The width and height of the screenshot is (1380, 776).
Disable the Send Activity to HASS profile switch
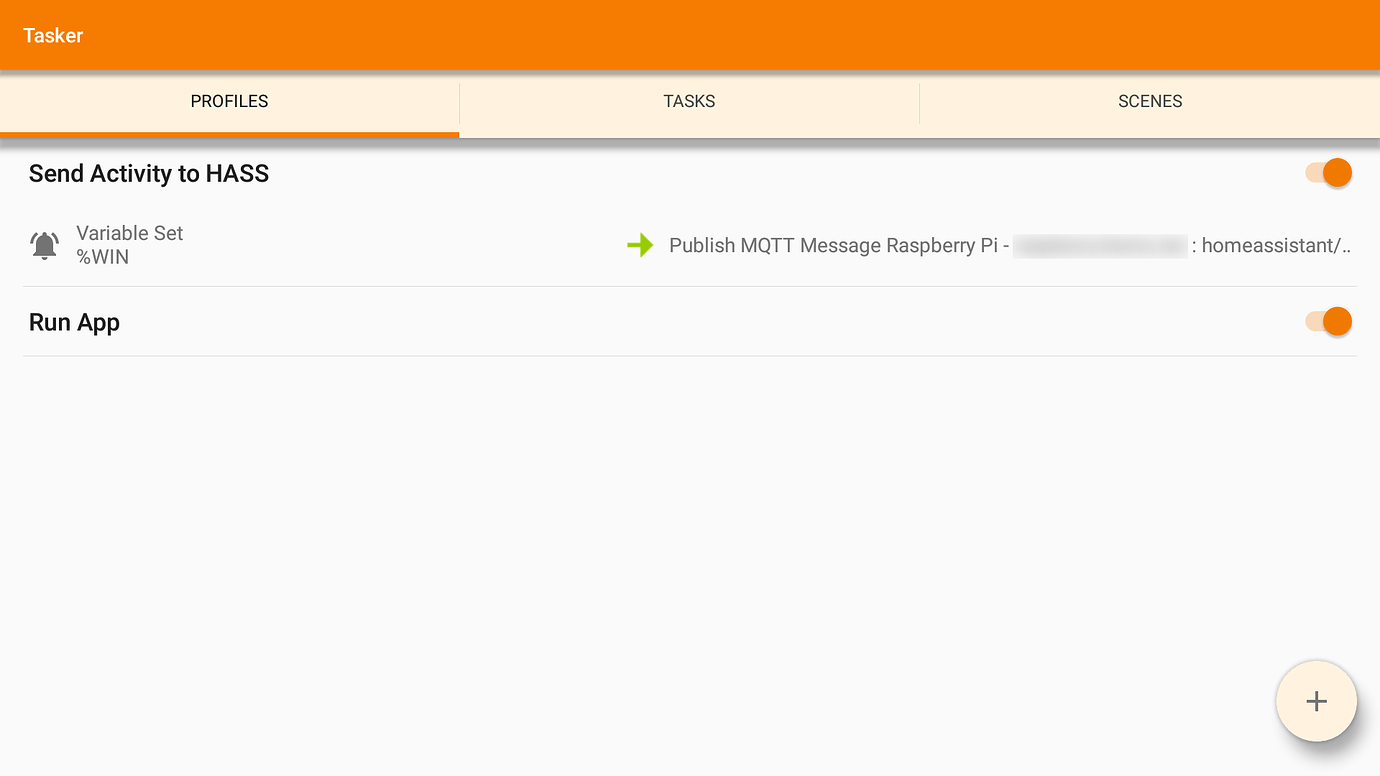point(1328,173)
